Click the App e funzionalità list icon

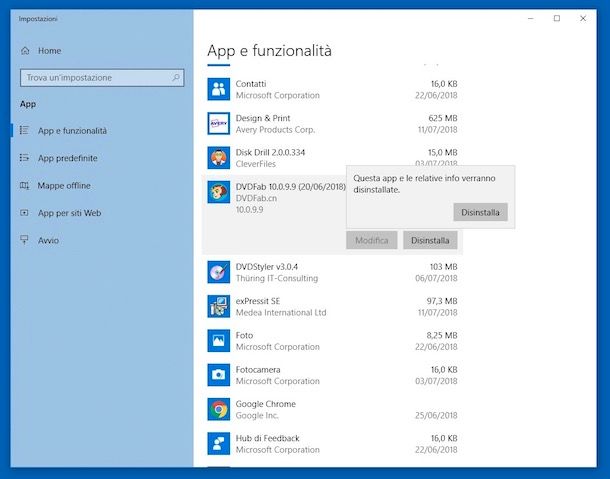(24, 130)
